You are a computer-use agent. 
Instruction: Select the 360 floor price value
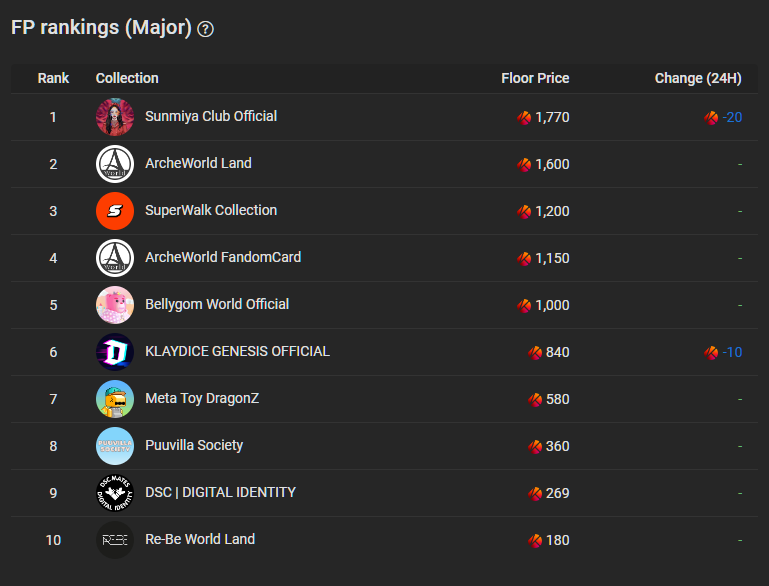(558, 447)
